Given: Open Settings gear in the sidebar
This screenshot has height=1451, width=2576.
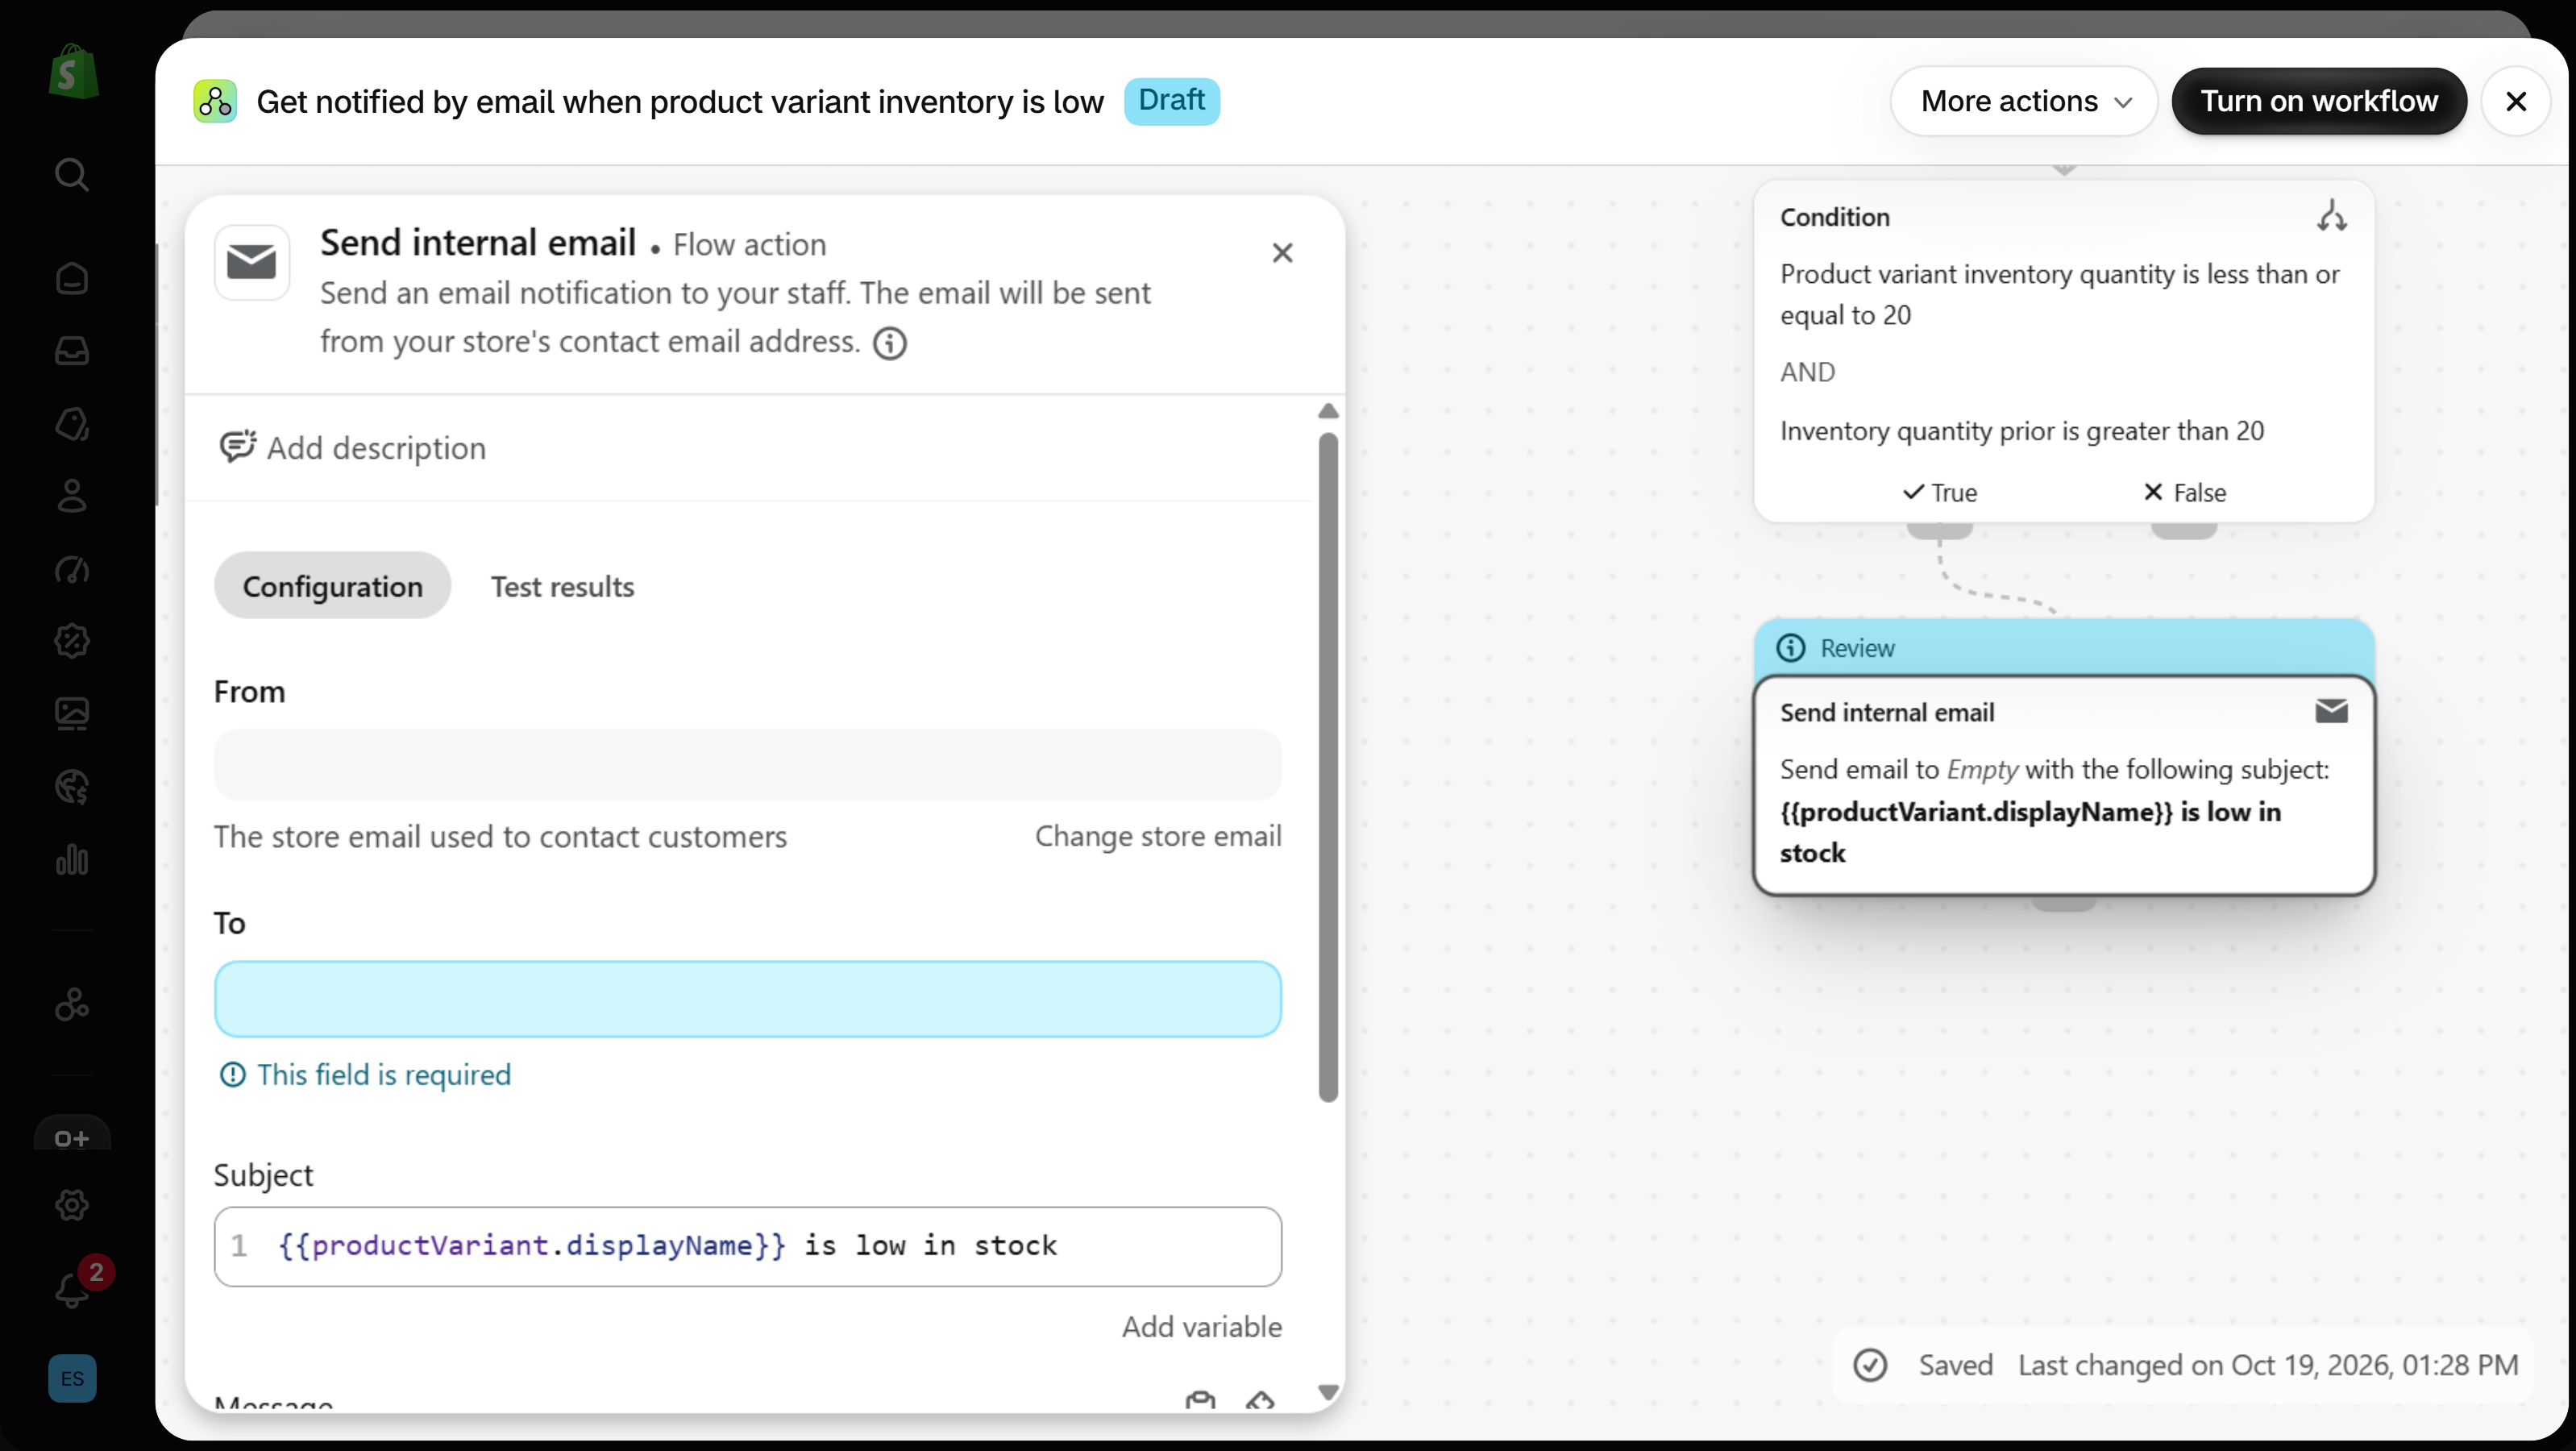Looking at the screenshot, I should tap(72, 1205).
